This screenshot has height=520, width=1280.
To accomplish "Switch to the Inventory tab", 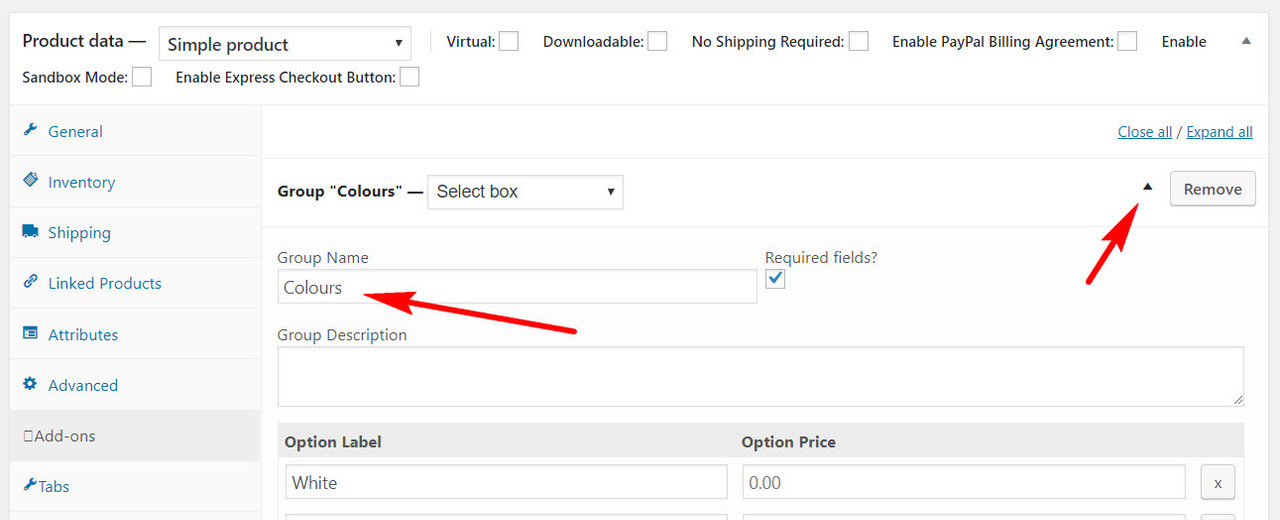I will pos(135,182).
